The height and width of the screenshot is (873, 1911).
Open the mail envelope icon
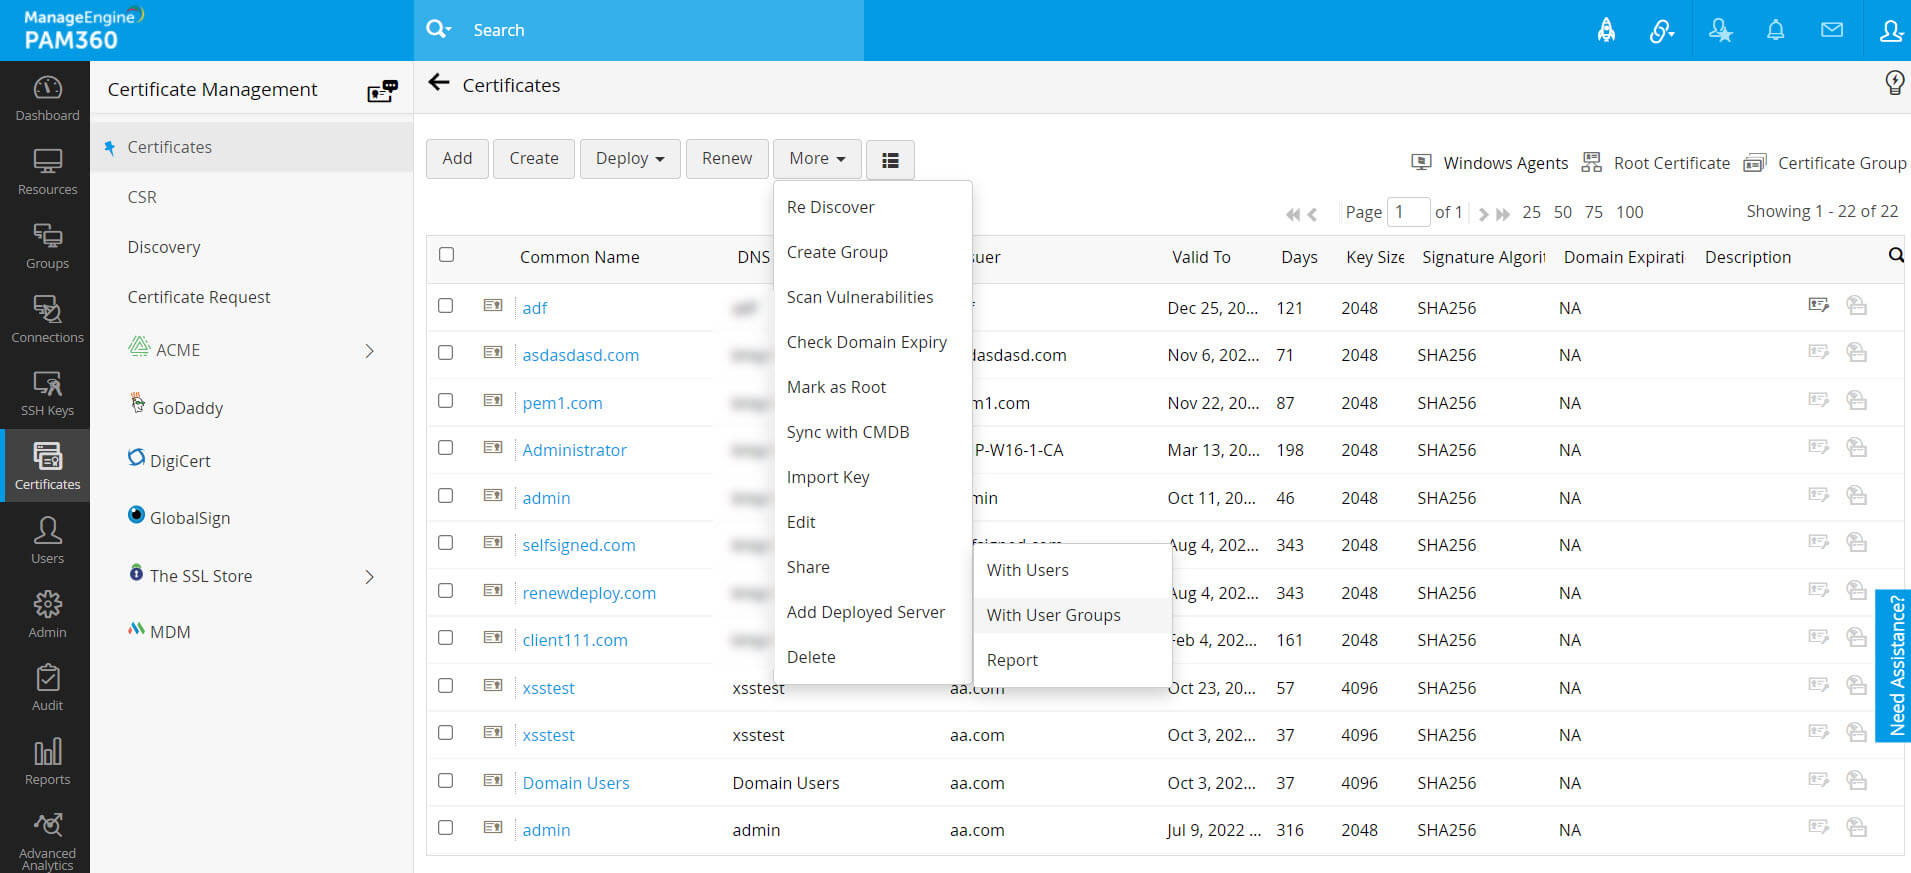pyautogui.click(x=1832, y=30)
